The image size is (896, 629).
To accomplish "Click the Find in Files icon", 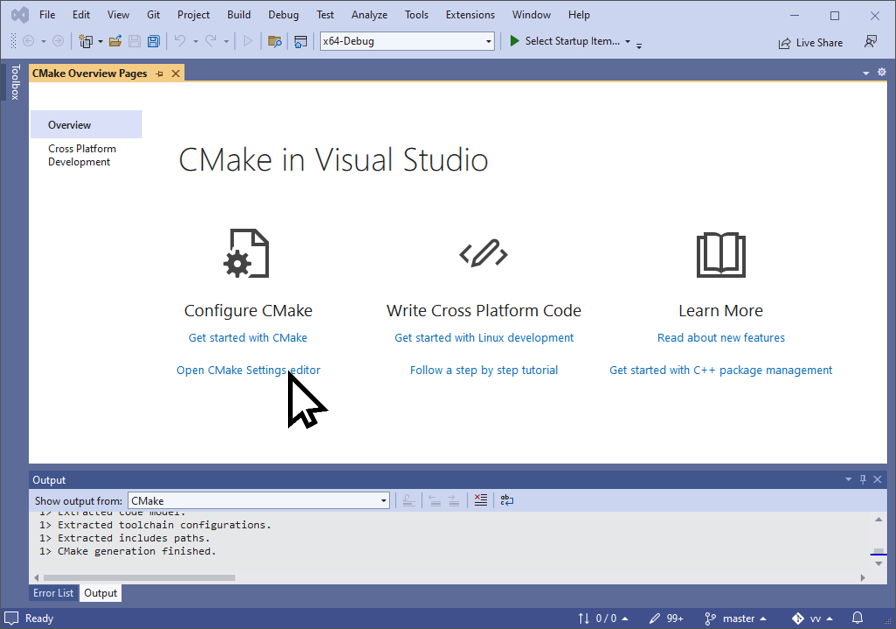I will 275,41.
